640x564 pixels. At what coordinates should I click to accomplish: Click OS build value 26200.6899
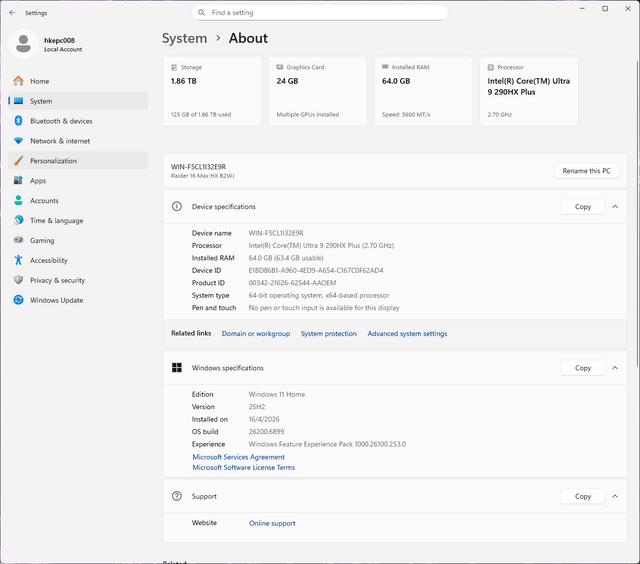click(266, 431)
